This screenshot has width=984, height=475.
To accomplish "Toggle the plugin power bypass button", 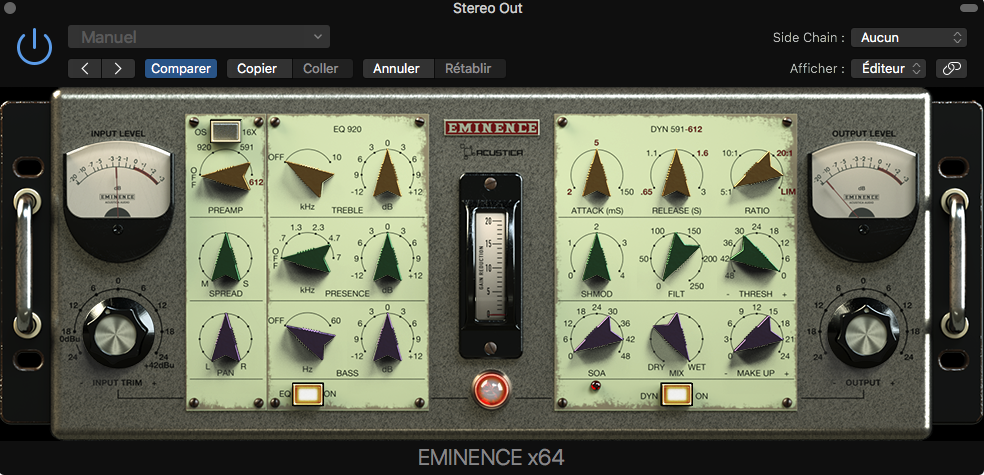I will click(34, 47).
